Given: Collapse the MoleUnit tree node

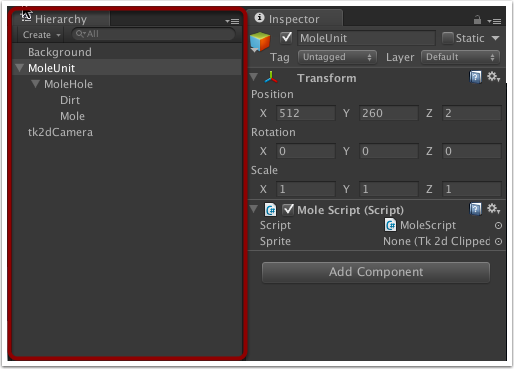Looking at the screenshot, I should tap(20, 68).
